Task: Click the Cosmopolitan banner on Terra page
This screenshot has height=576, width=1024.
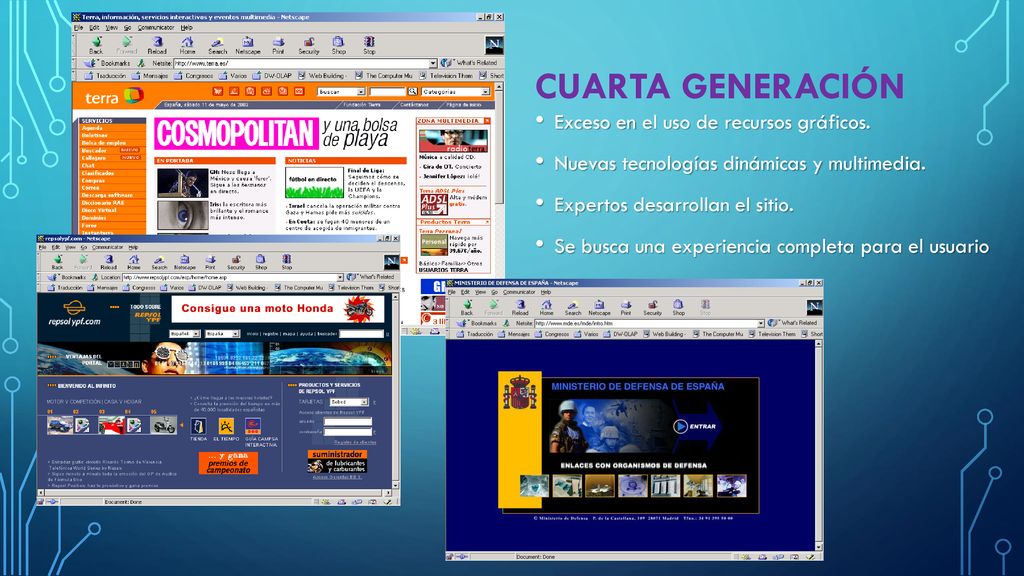Action: coord(280,133)
